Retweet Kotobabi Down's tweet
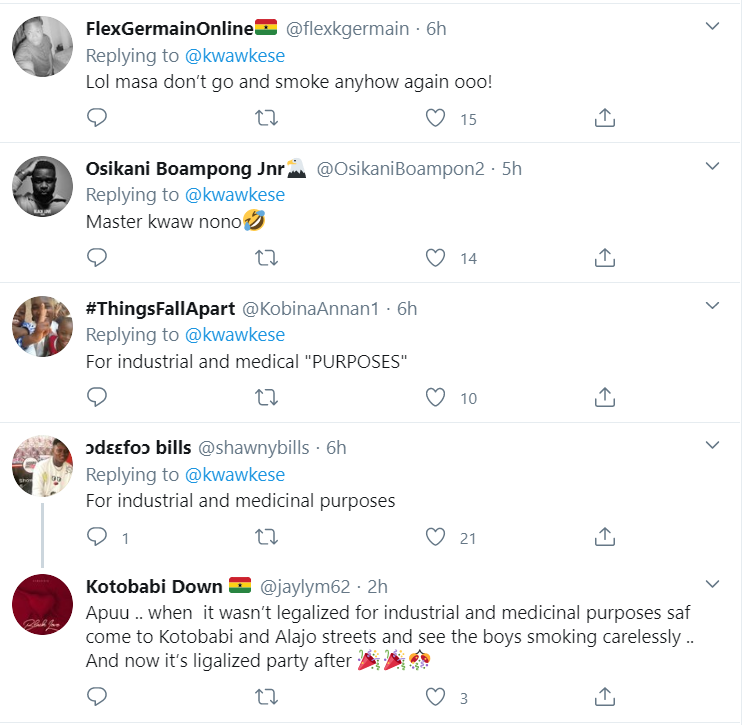745x725 pixels. pos(267,697)
